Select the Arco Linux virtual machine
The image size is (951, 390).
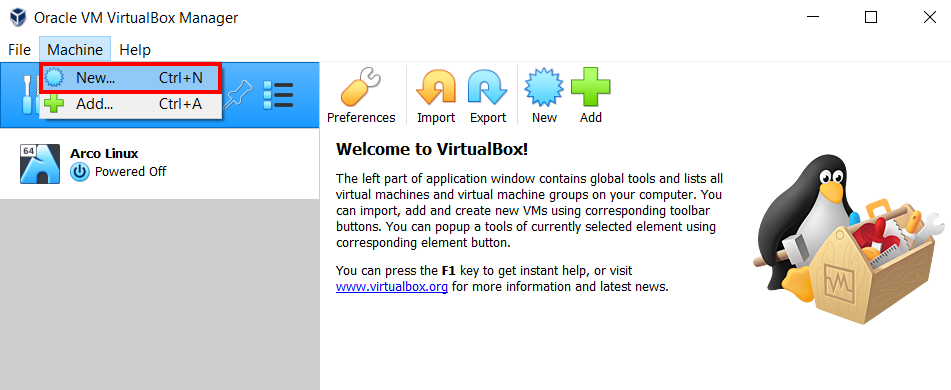pos(160,164)
